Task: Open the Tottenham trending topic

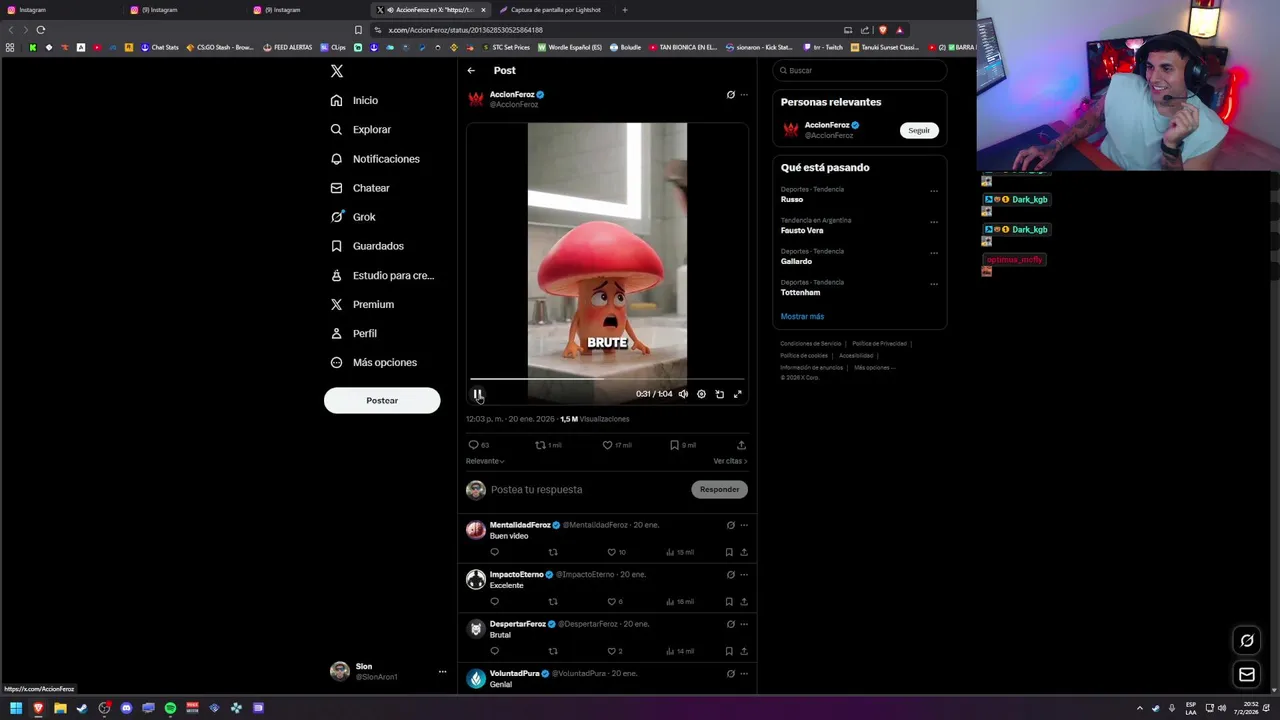Action: coord(800,293)
